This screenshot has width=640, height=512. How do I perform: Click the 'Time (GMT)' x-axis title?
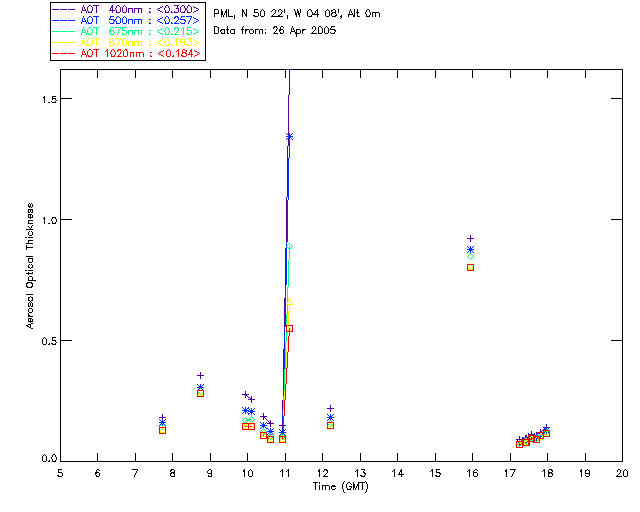(x=340, y=487)
